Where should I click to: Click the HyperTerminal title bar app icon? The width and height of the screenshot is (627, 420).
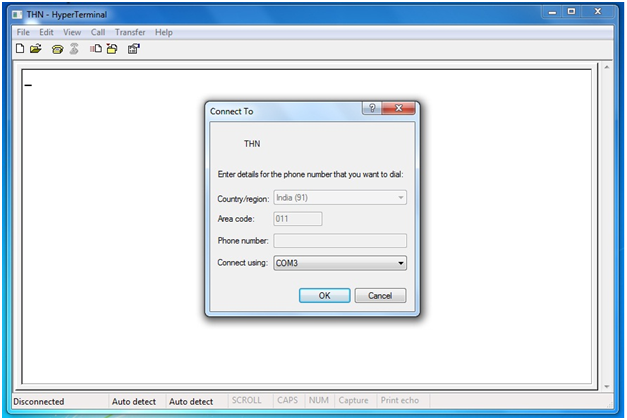click(17, 15)
